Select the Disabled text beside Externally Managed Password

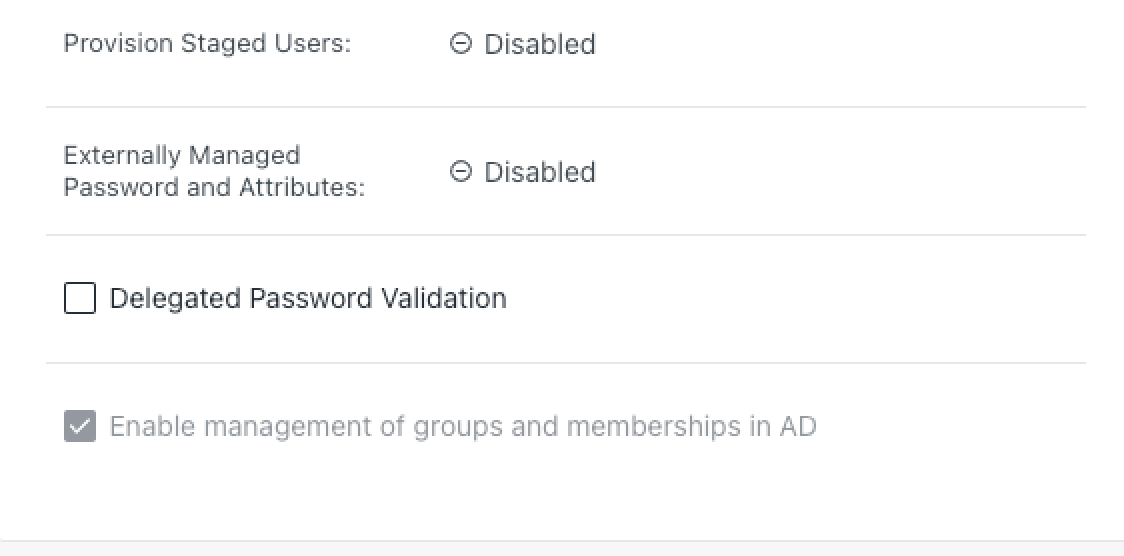pos(539,172)
